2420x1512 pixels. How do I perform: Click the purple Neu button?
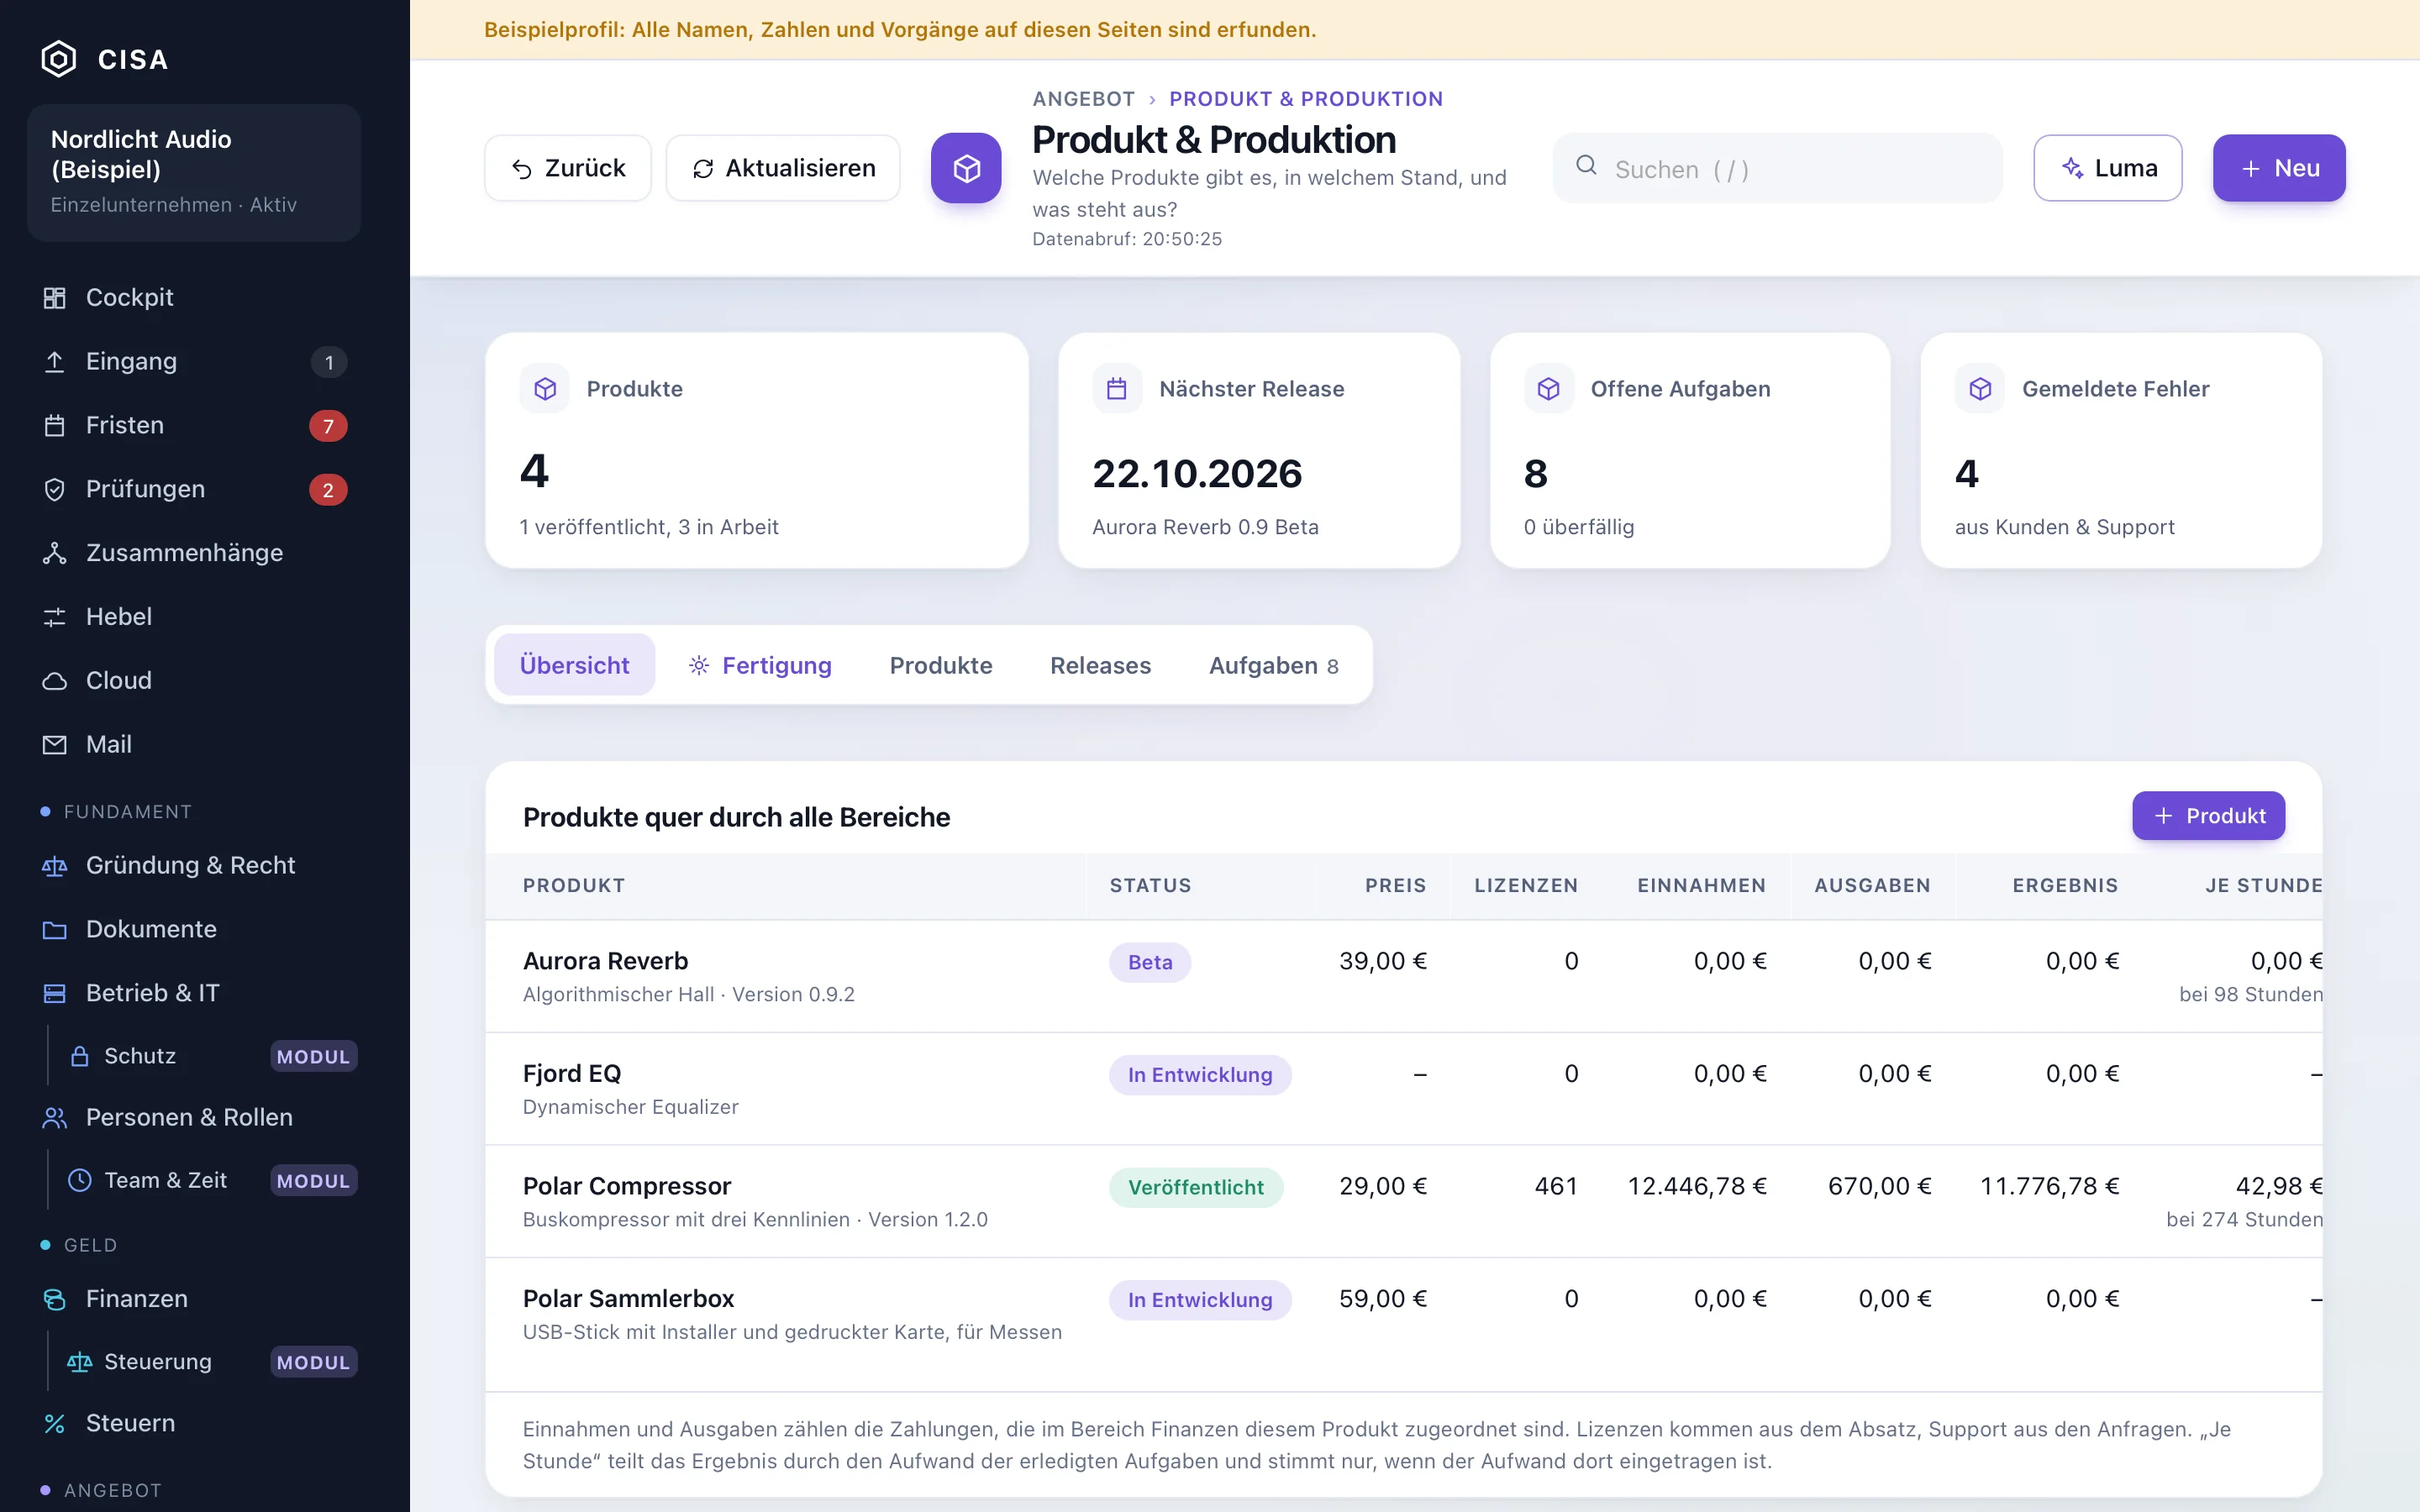(2279, 168)
